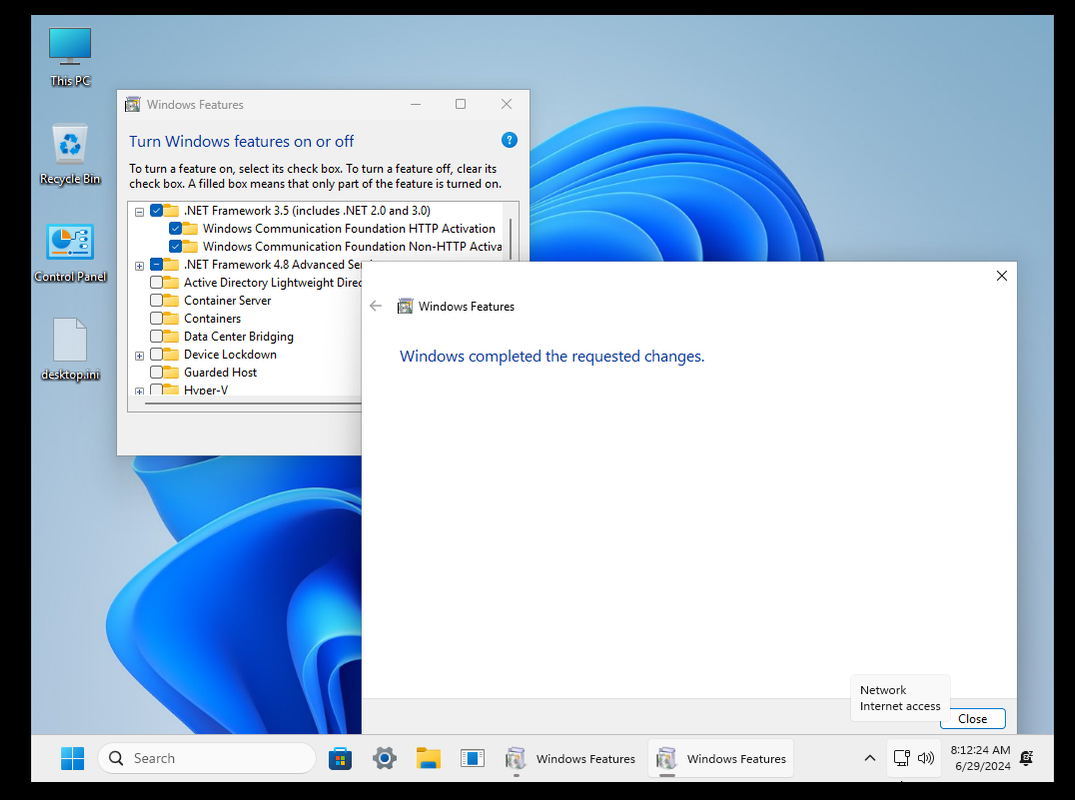Click the folder icon beside Device Lockdown
Image resolution: width=1075 pixels, height=800 pixels.
pos(171,354)
